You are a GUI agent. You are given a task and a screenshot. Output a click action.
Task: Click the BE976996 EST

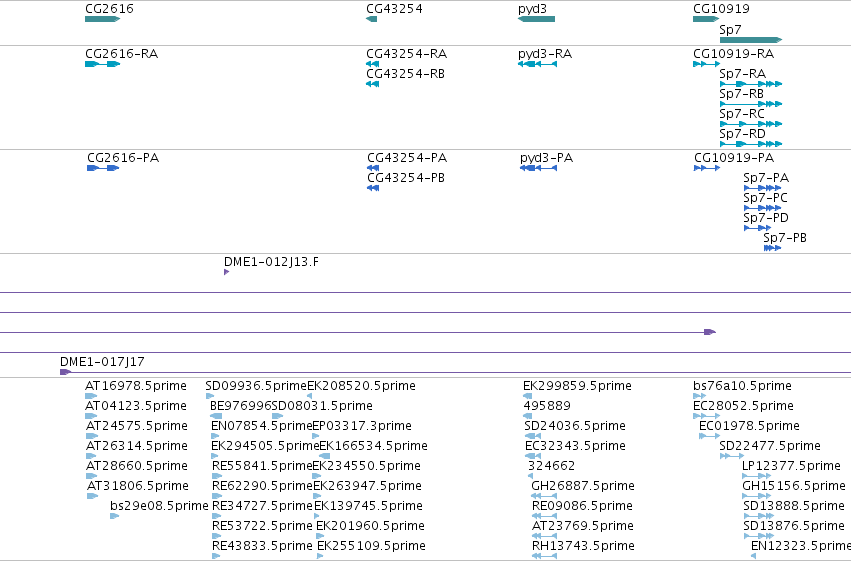coord(216,416)
